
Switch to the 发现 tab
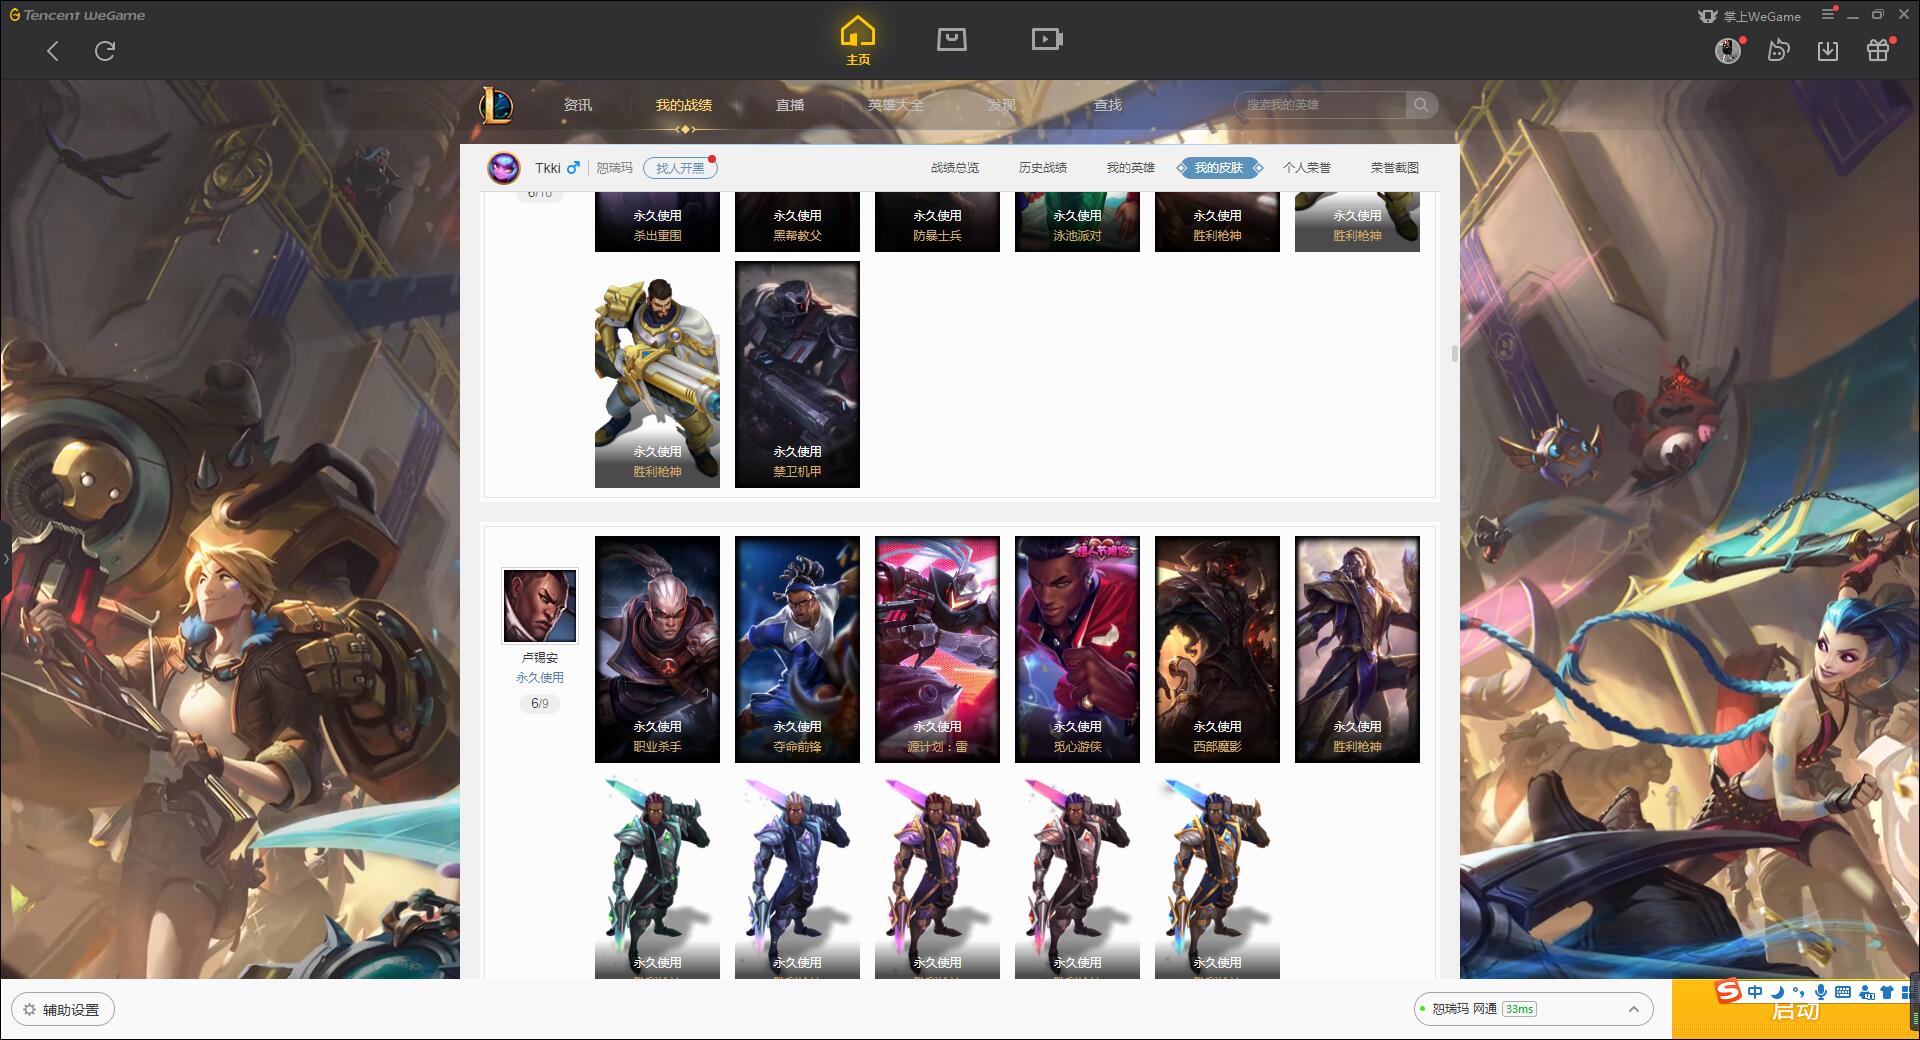[1002, 105]
